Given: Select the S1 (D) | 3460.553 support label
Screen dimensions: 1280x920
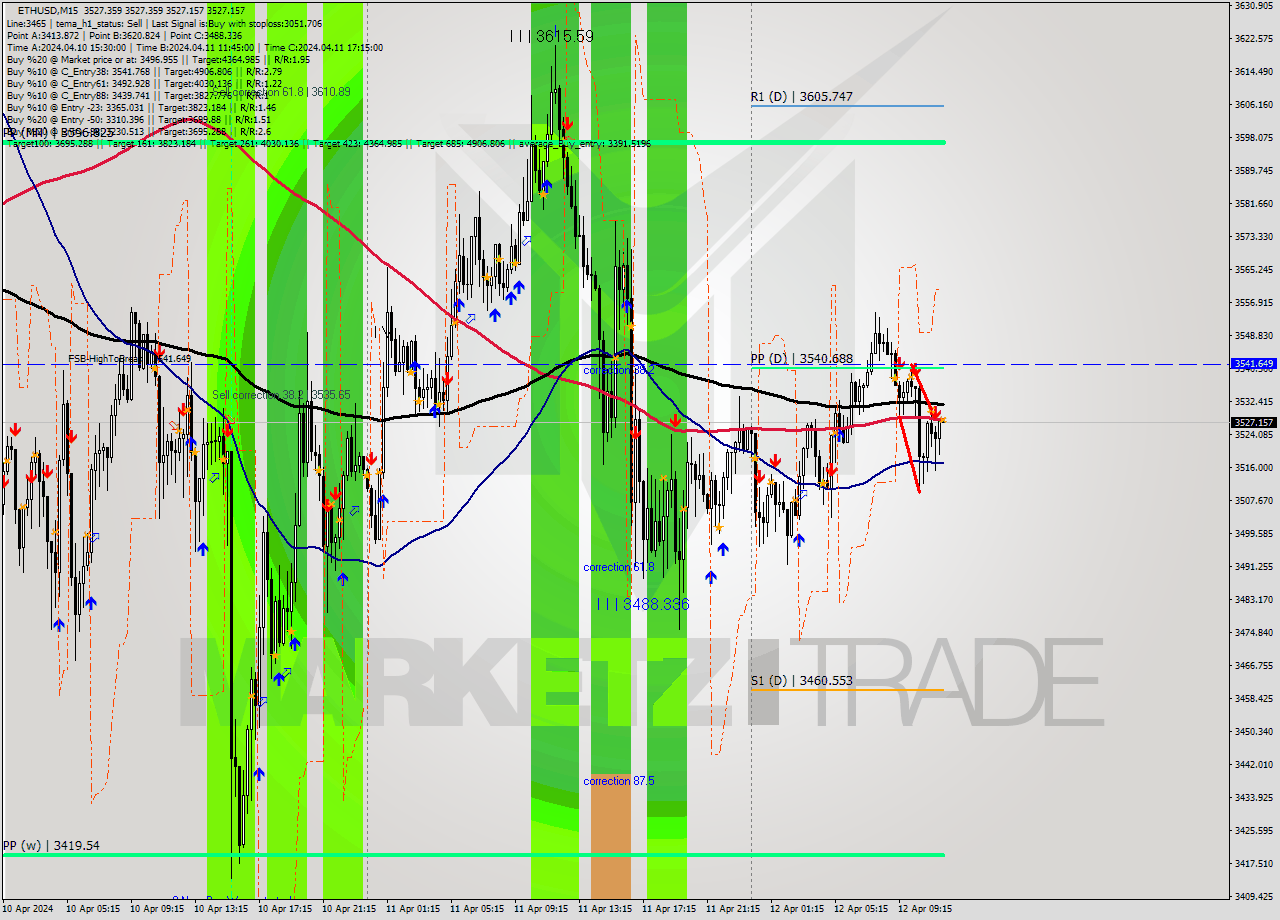Looking at the screenshot, I should pyautogui.click(x=802, y=681).
